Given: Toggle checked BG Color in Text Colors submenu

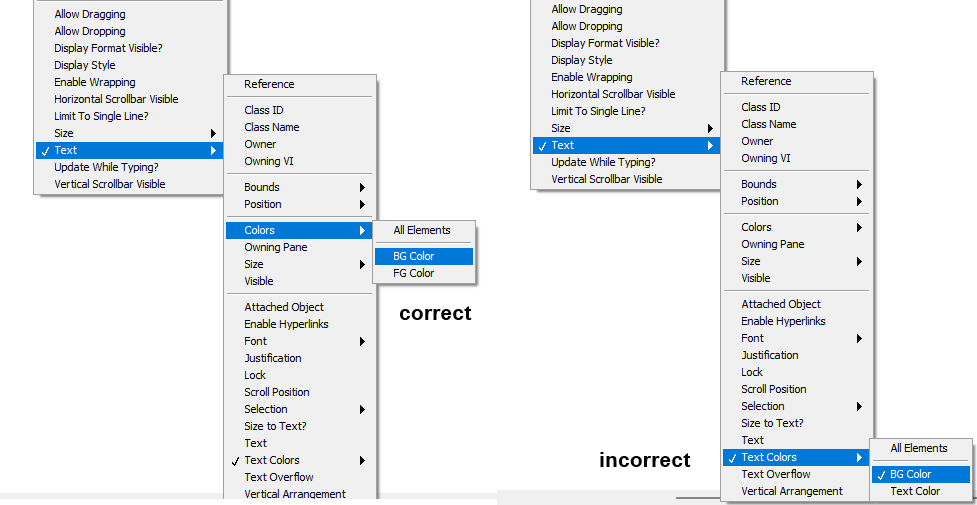Looking at the screenshot, I should 911,474.
